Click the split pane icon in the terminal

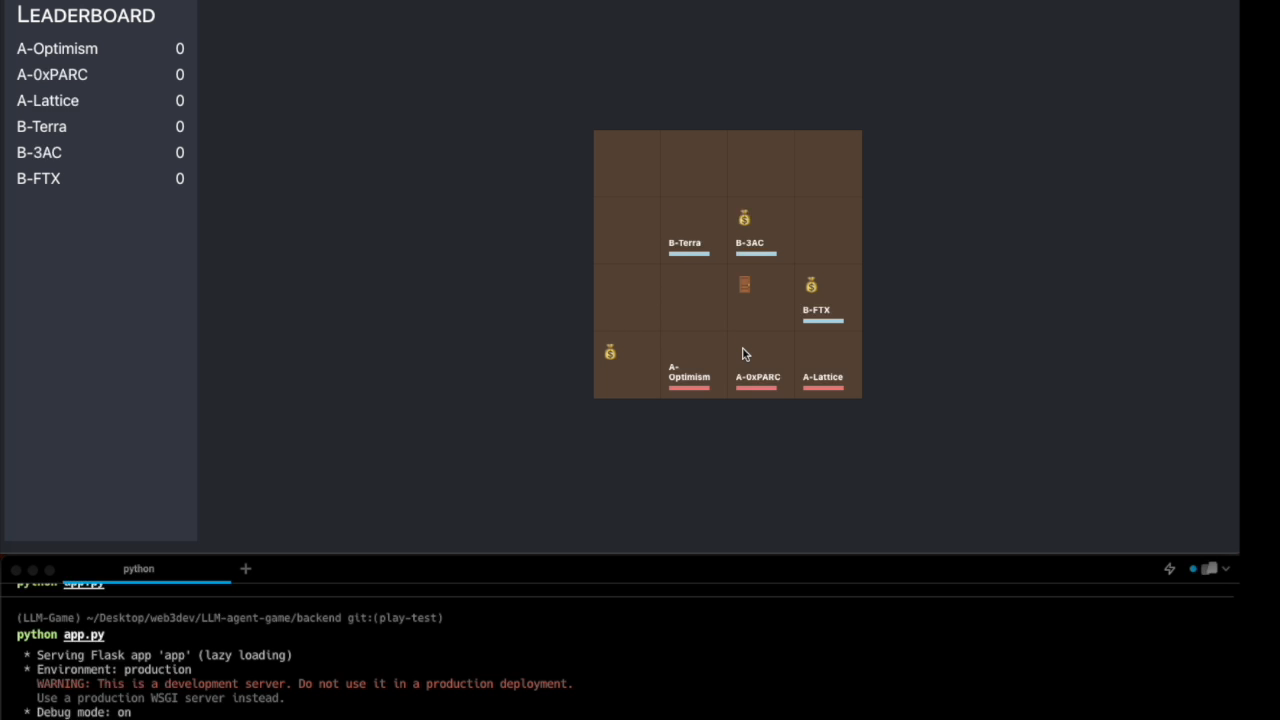click(x=1209, y=569)
